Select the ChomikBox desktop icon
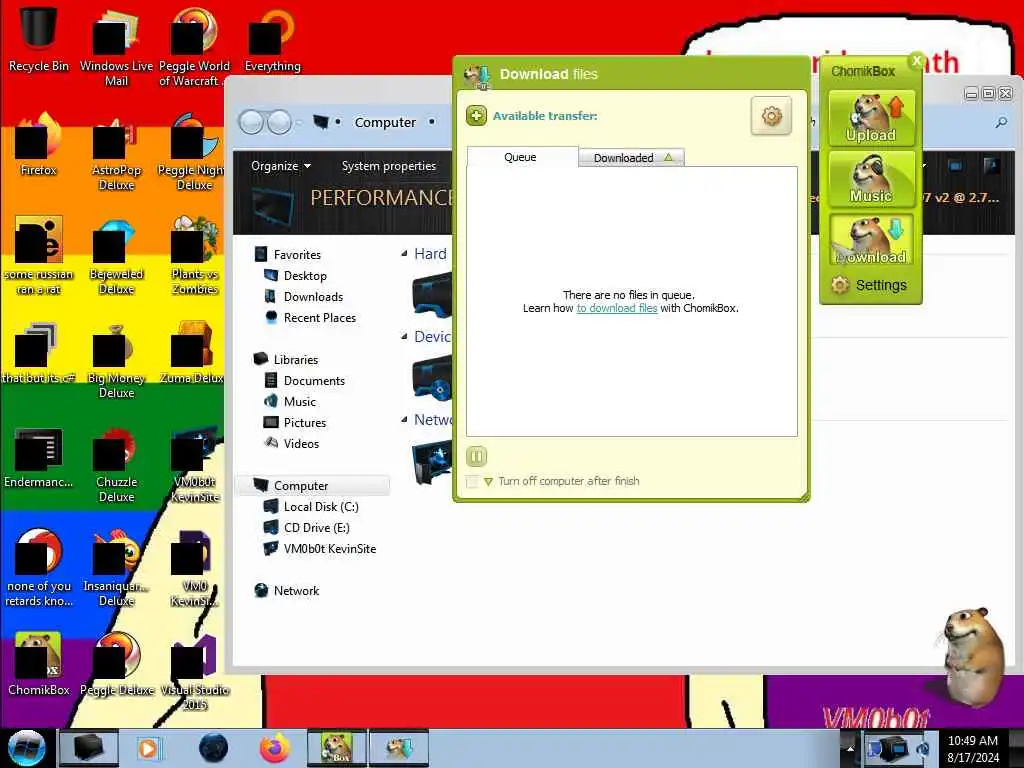 pos(39,665)
